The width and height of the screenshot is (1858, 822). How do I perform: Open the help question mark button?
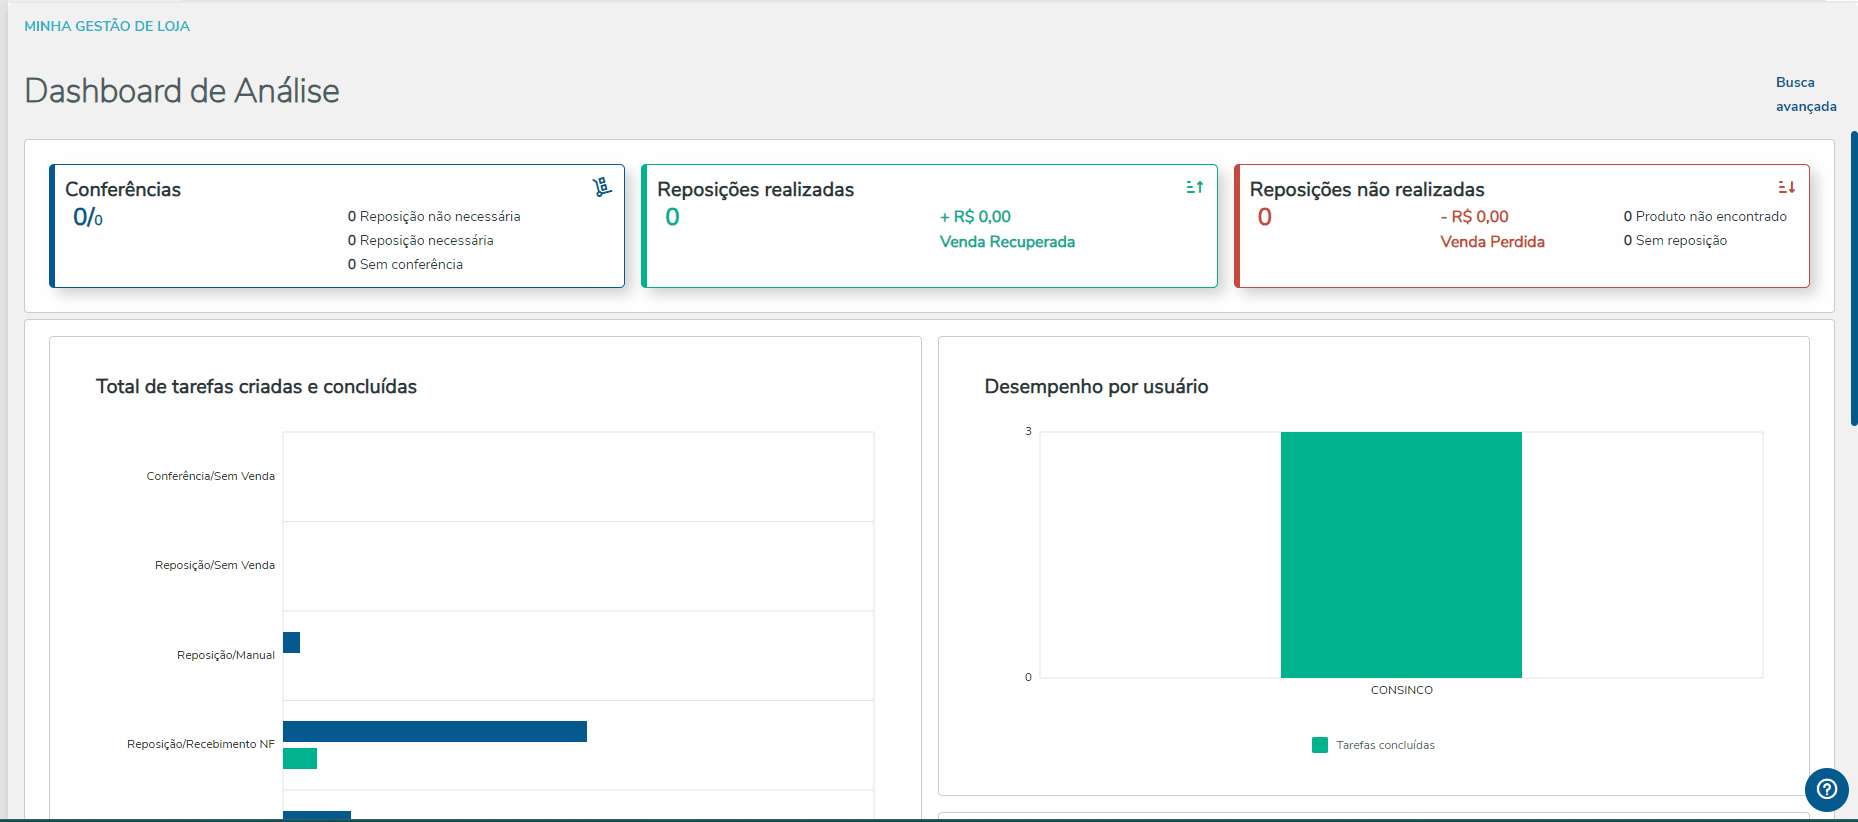click(1827, 789)
